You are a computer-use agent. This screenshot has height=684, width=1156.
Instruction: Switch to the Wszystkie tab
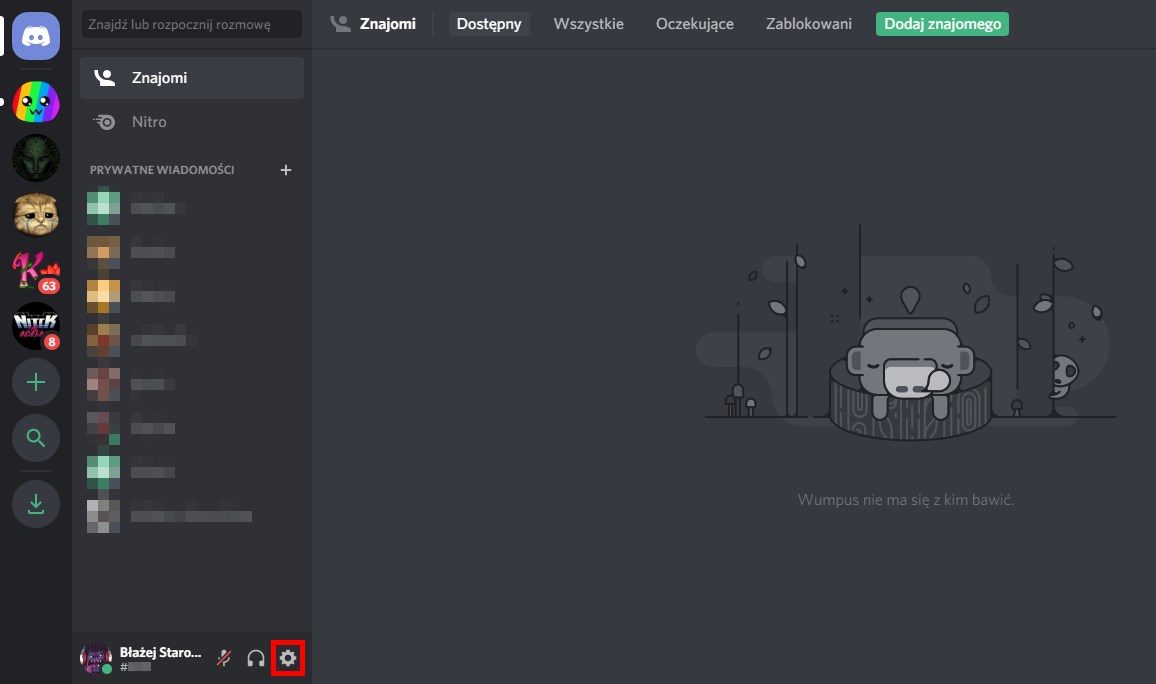click(588, 24)
